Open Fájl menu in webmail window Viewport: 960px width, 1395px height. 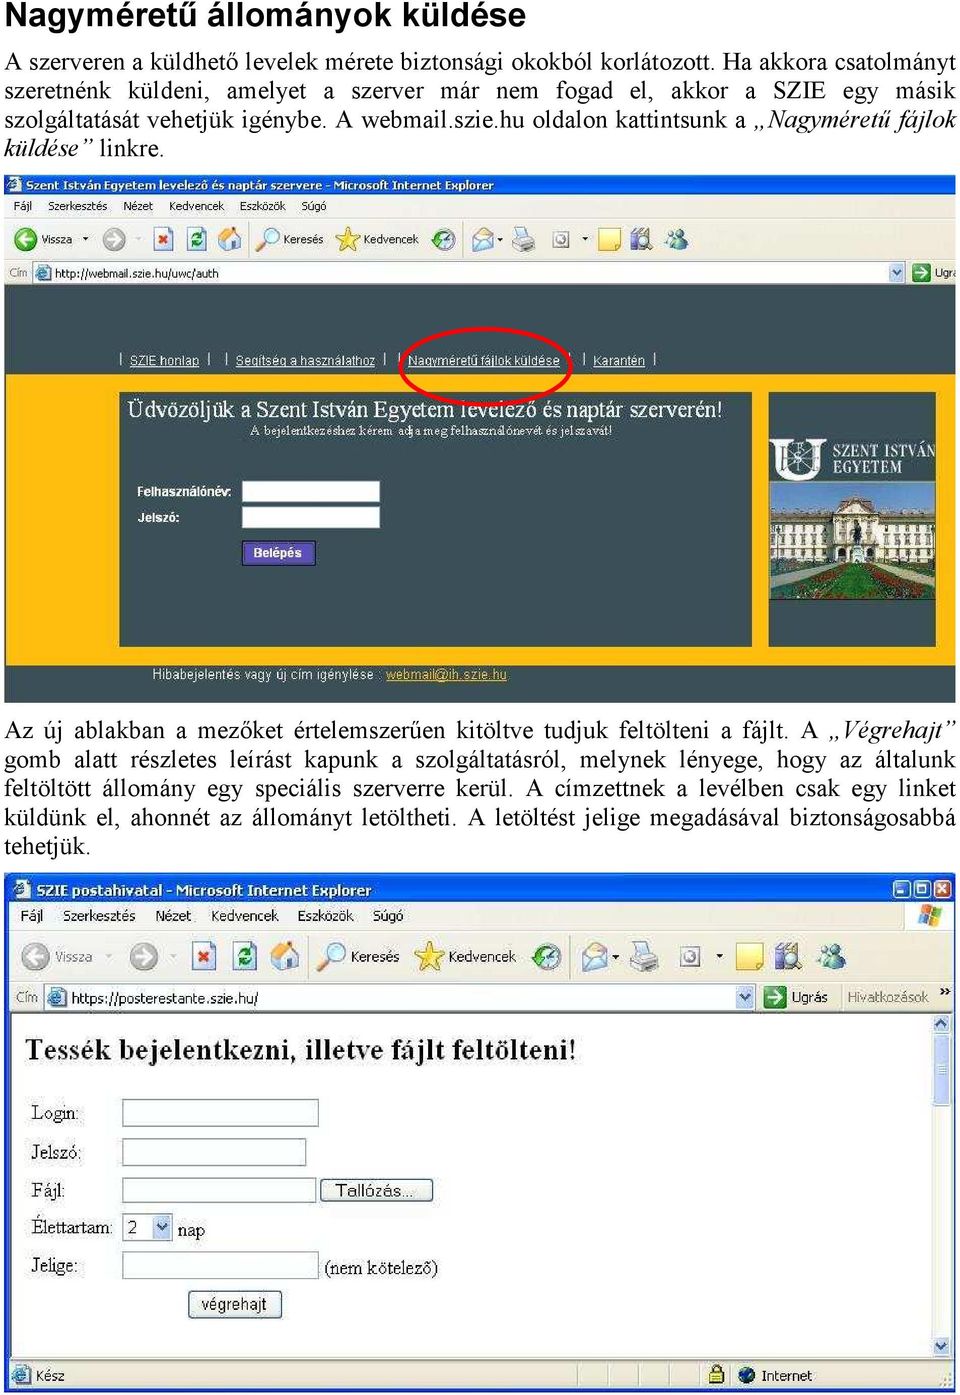[23, 206]
